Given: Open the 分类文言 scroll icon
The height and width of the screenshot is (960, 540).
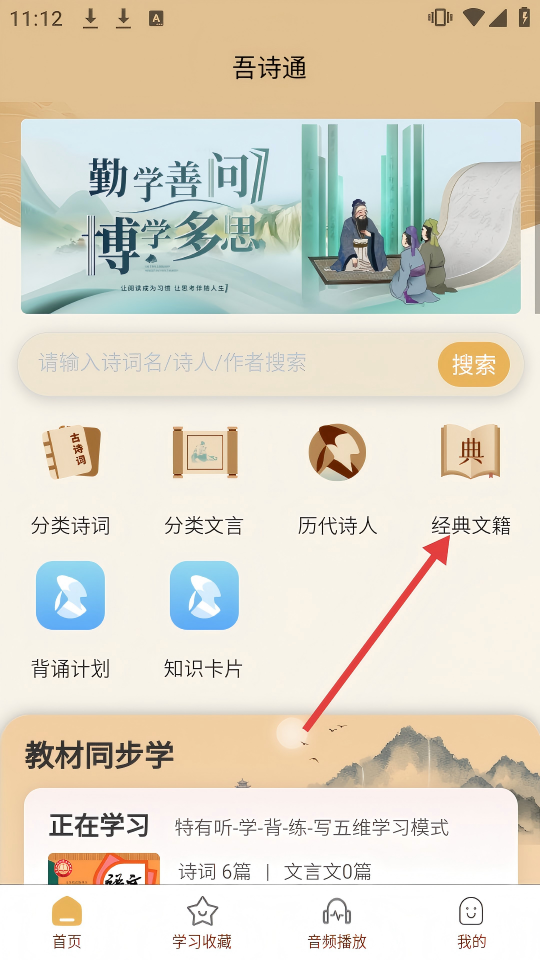Looking at the screenshot, I should coord(204,452).
